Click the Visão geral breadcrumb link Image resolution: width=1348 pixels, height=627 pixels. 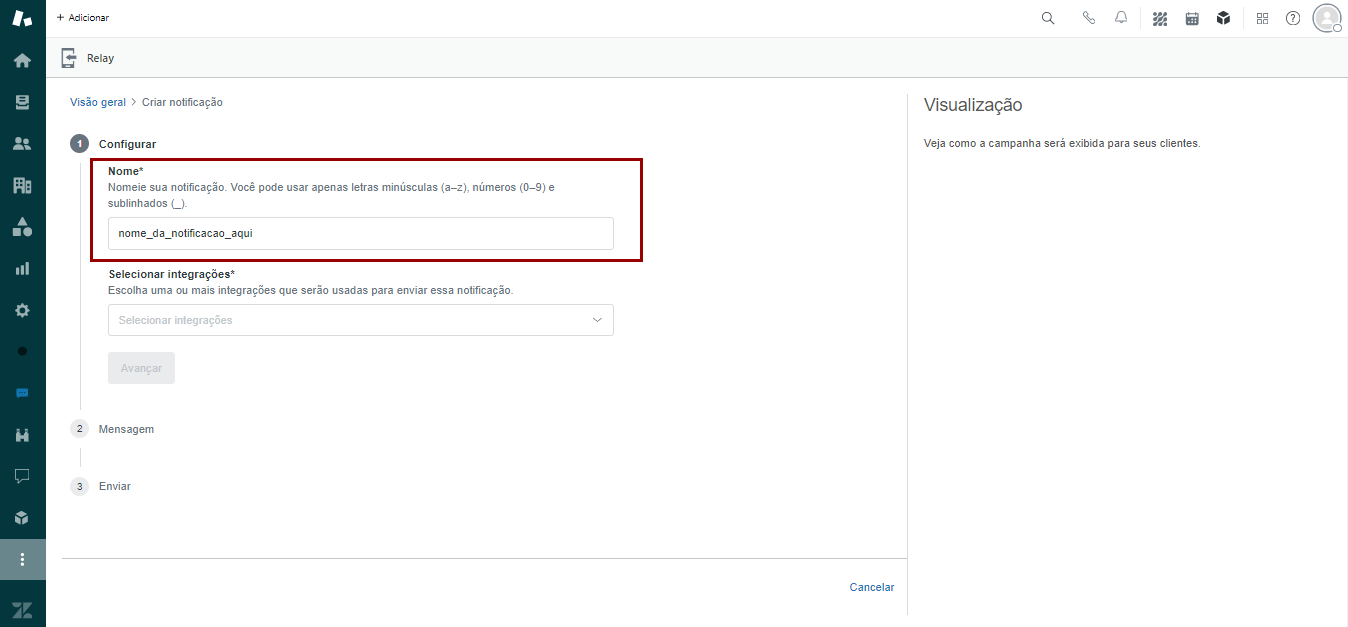(x=98, y=102)
